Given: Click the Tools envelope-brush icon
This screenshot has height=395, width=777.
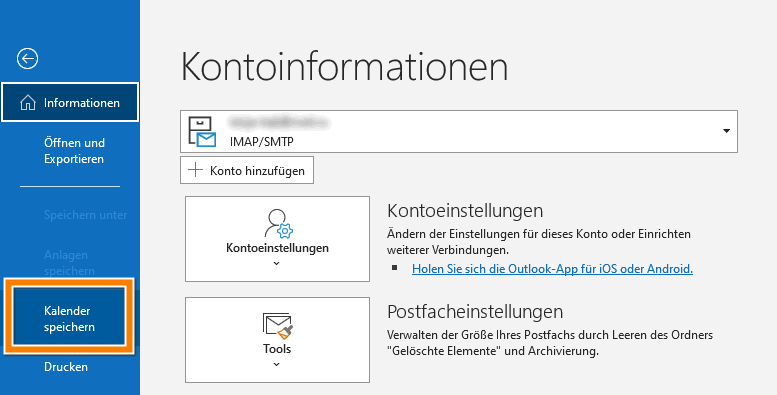Looking at the screenshot, I should point(278,325).
